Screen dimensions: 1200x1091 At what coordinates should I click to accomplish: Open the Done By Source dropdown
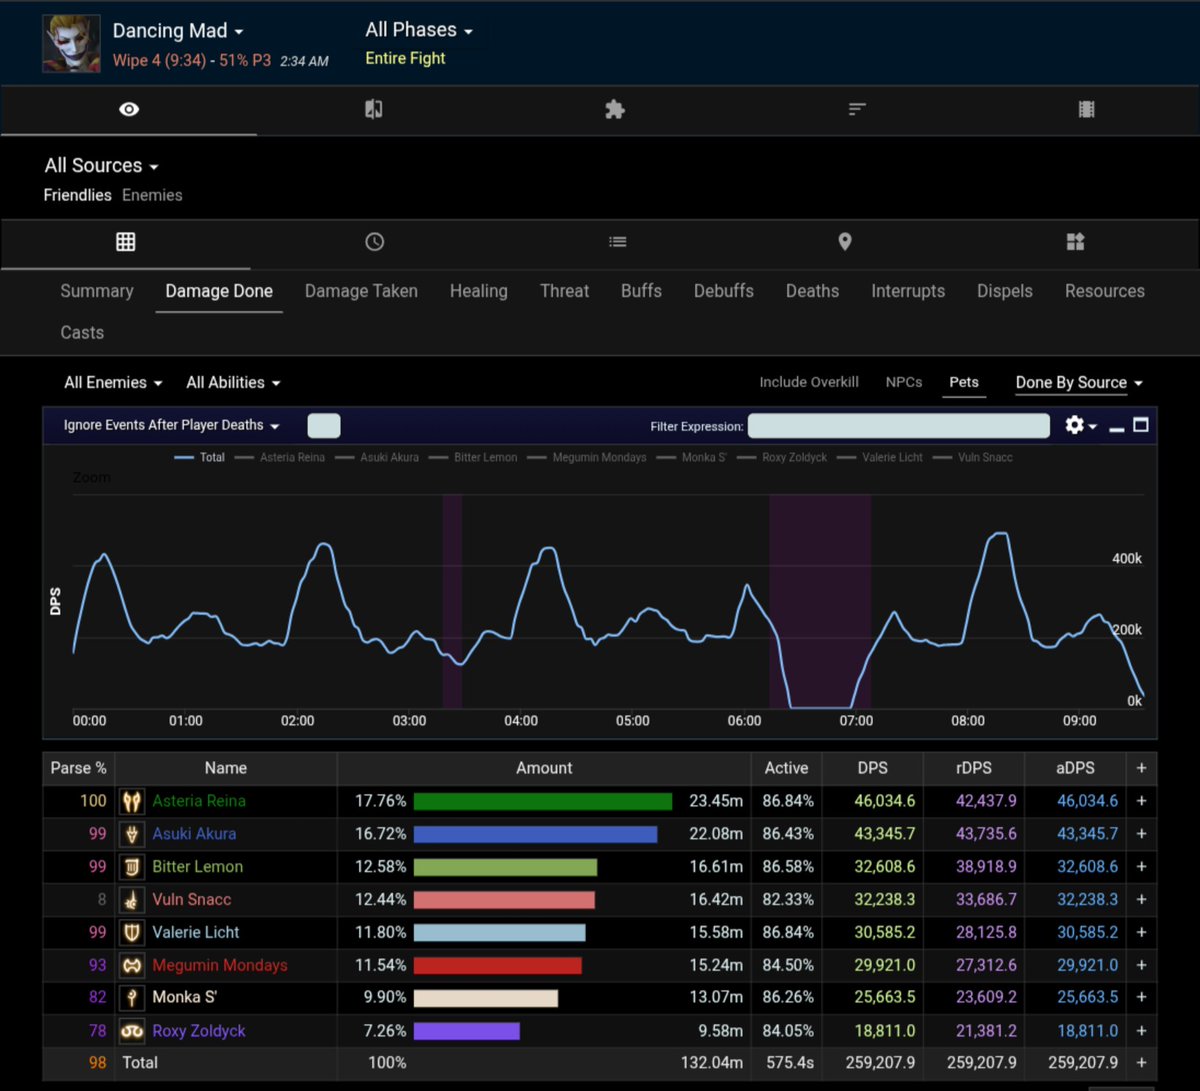(1079, 383)
